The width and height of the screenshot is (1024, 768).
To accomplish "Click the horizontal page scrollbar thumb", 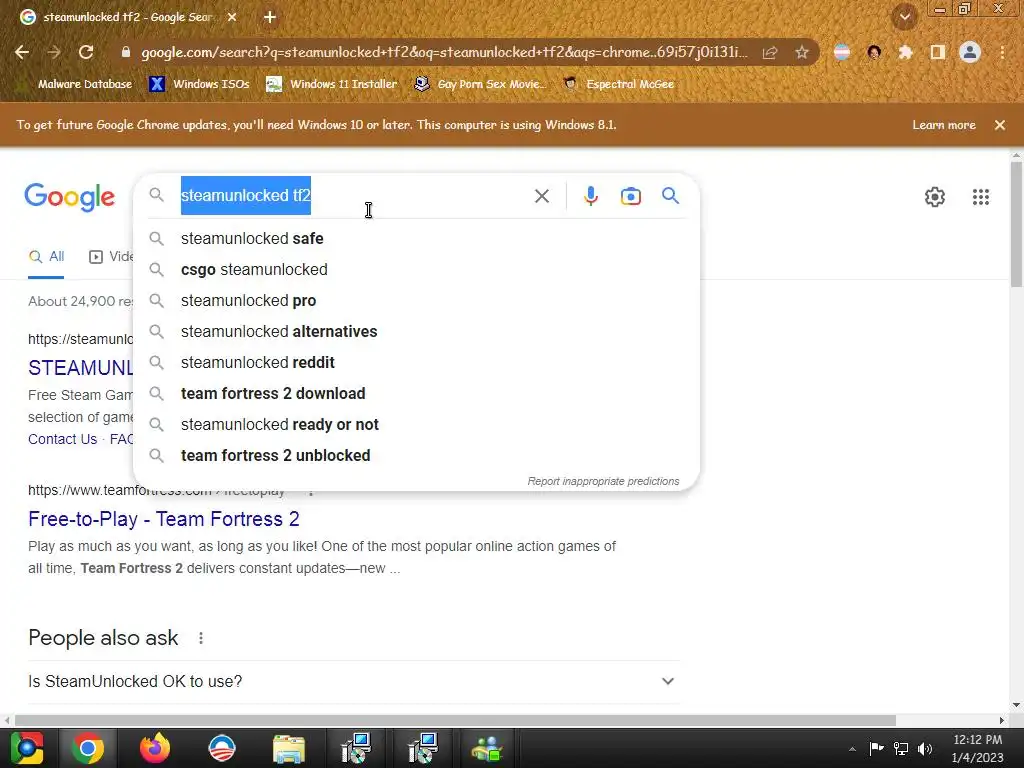I will click(x=455, y=720).
